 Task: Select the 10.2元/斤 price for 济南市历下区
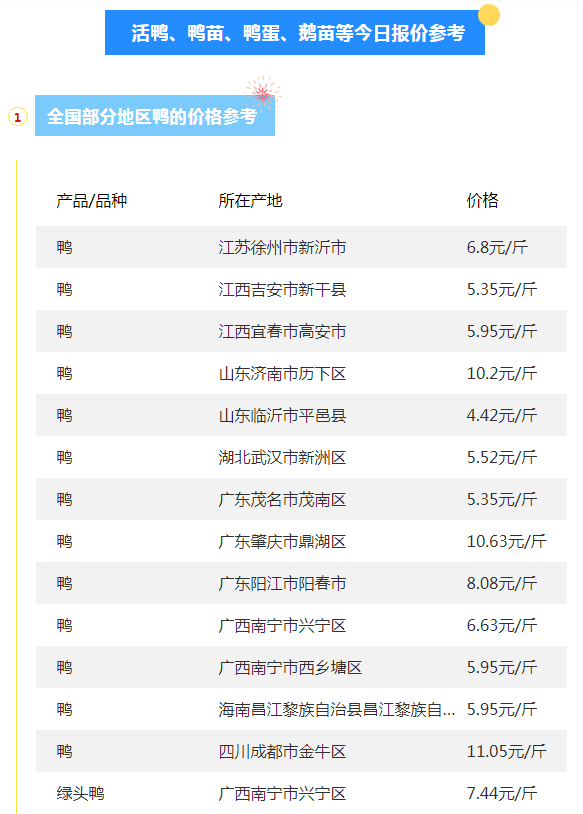coord(501,373)
